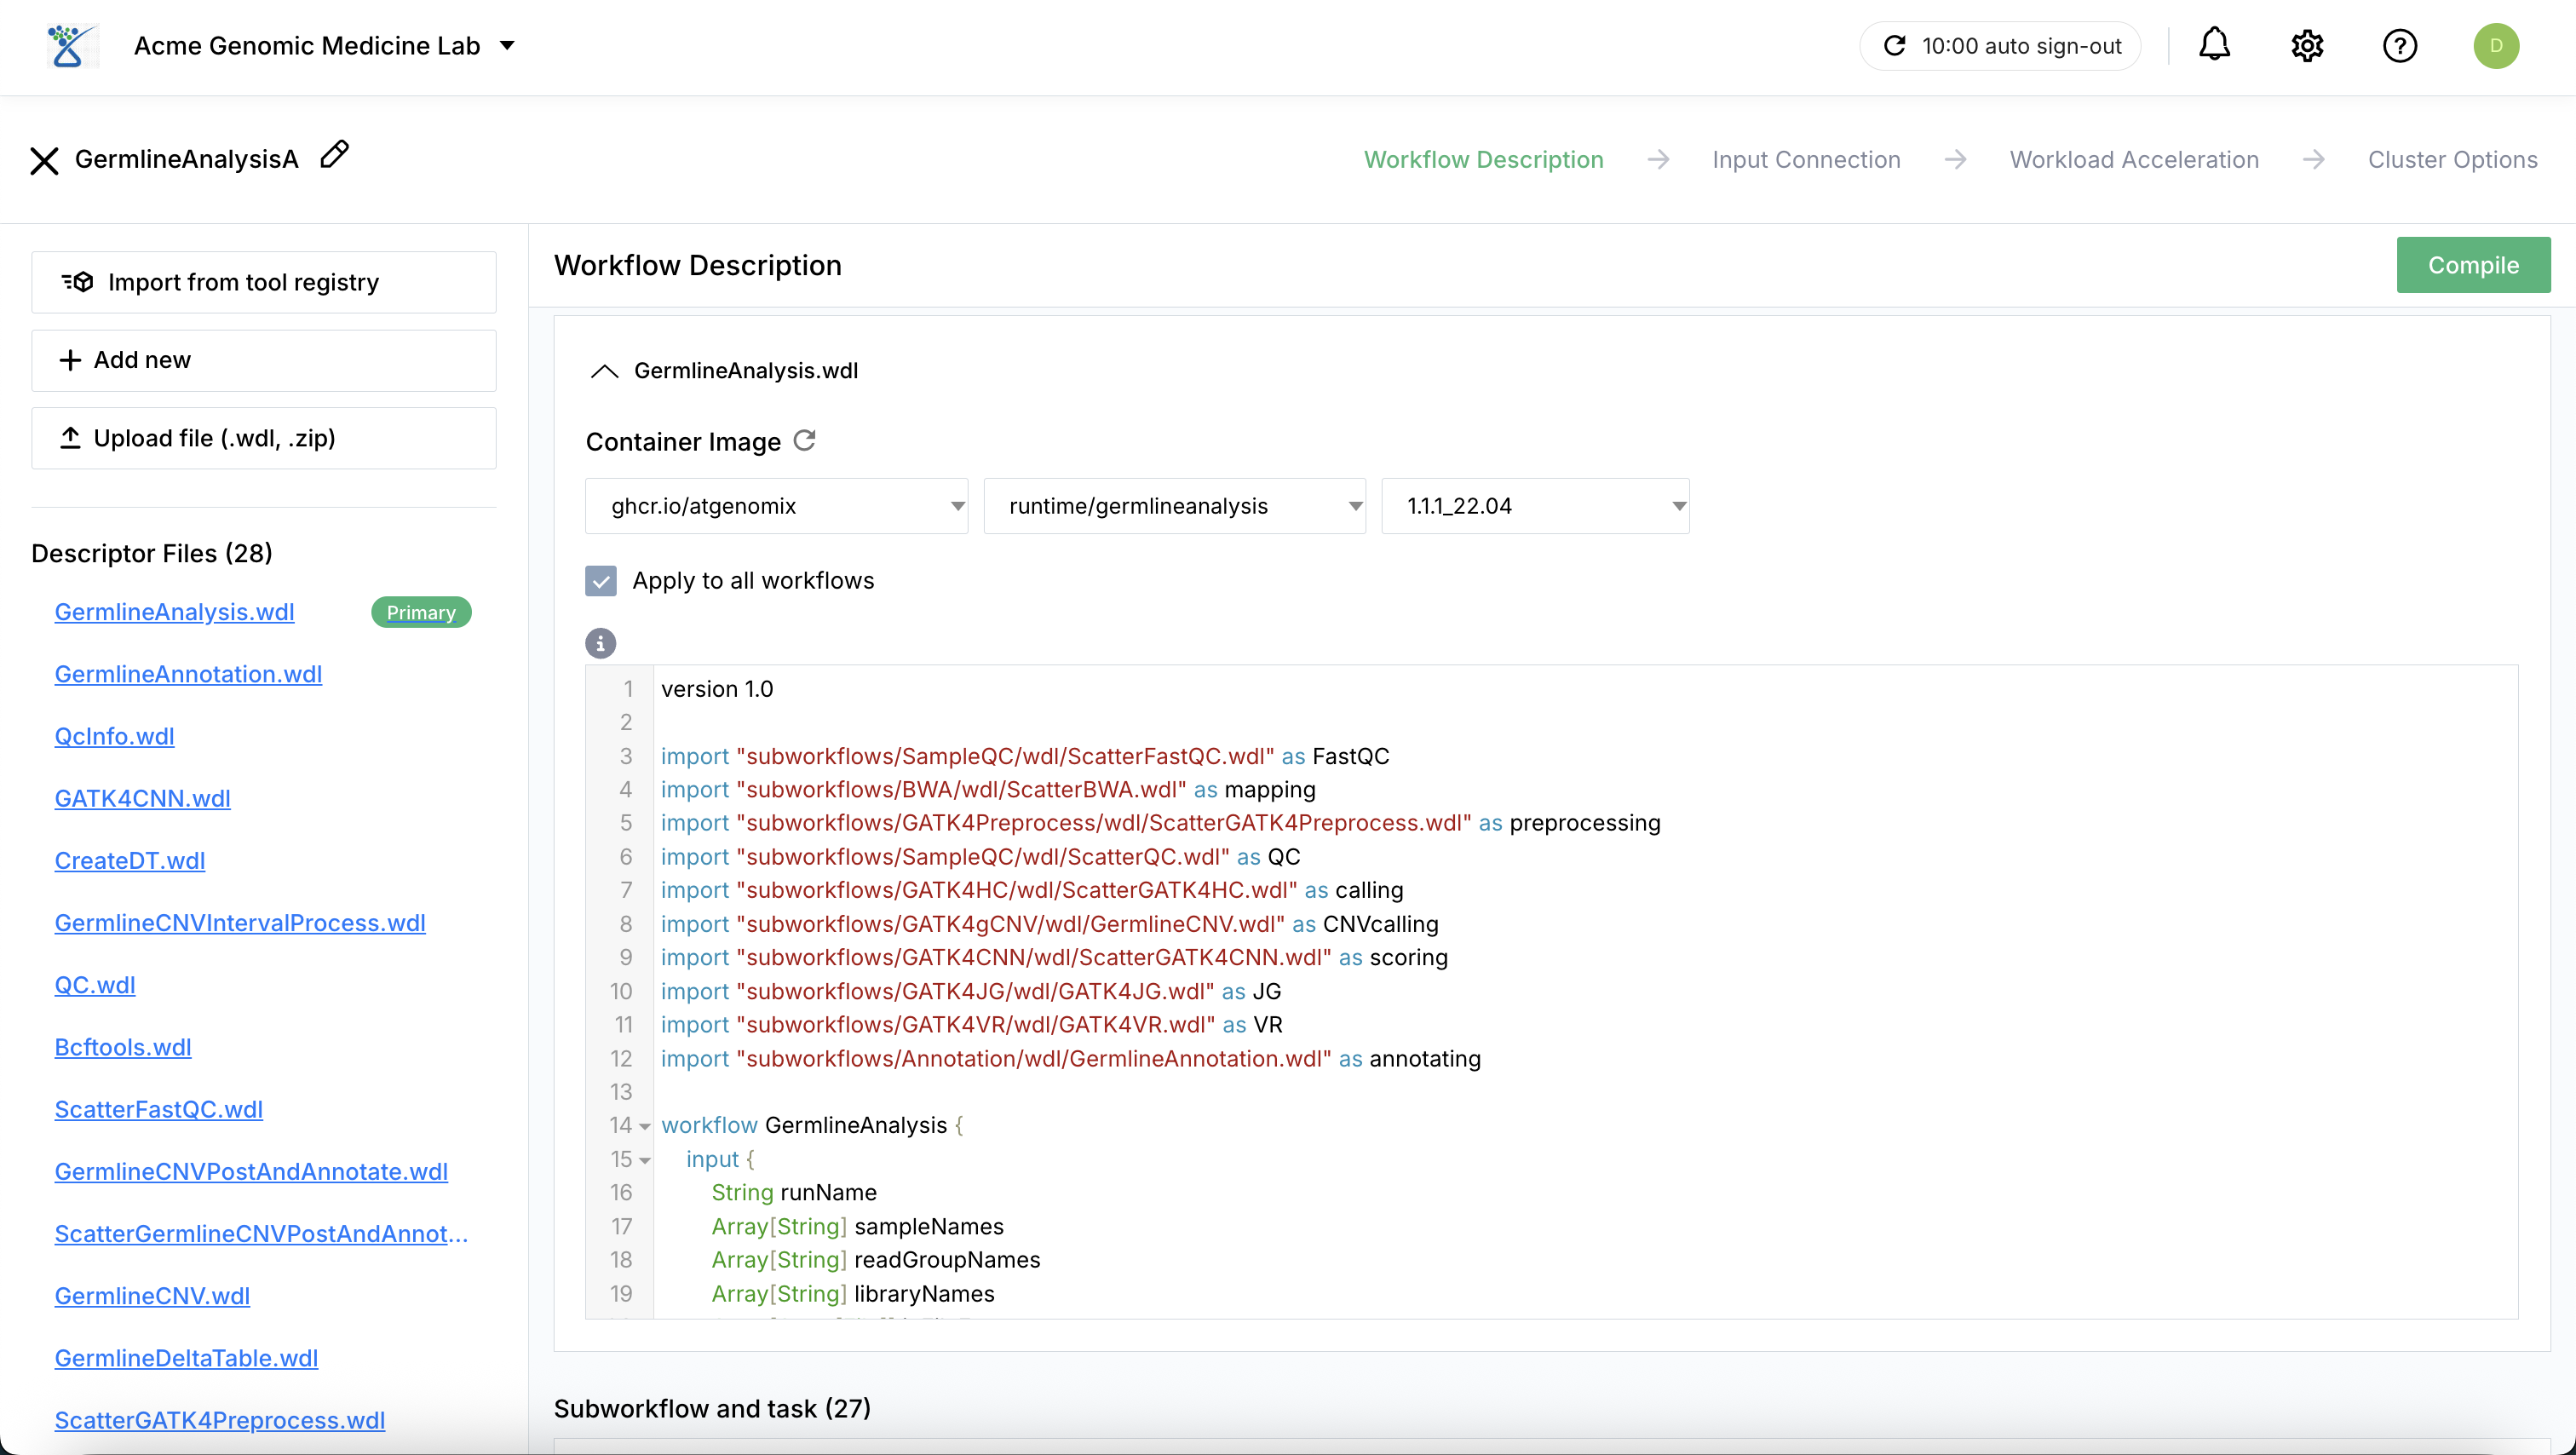Click the notifications bell icon
The height and width of the screenshot is (1455, 2576).
click(2214, 45)
